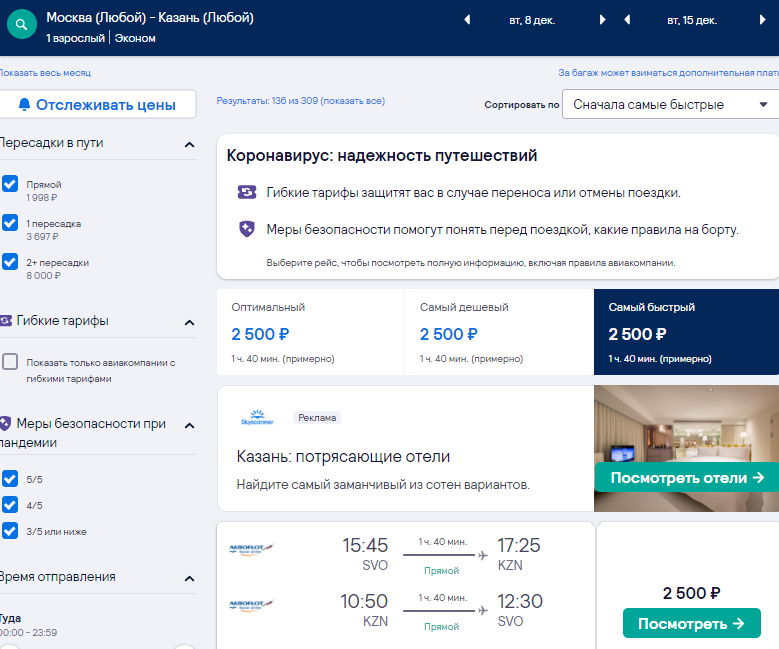The image size is (779, 649).
Task: Open the baggage fee notice link
Action: [668, 73]
